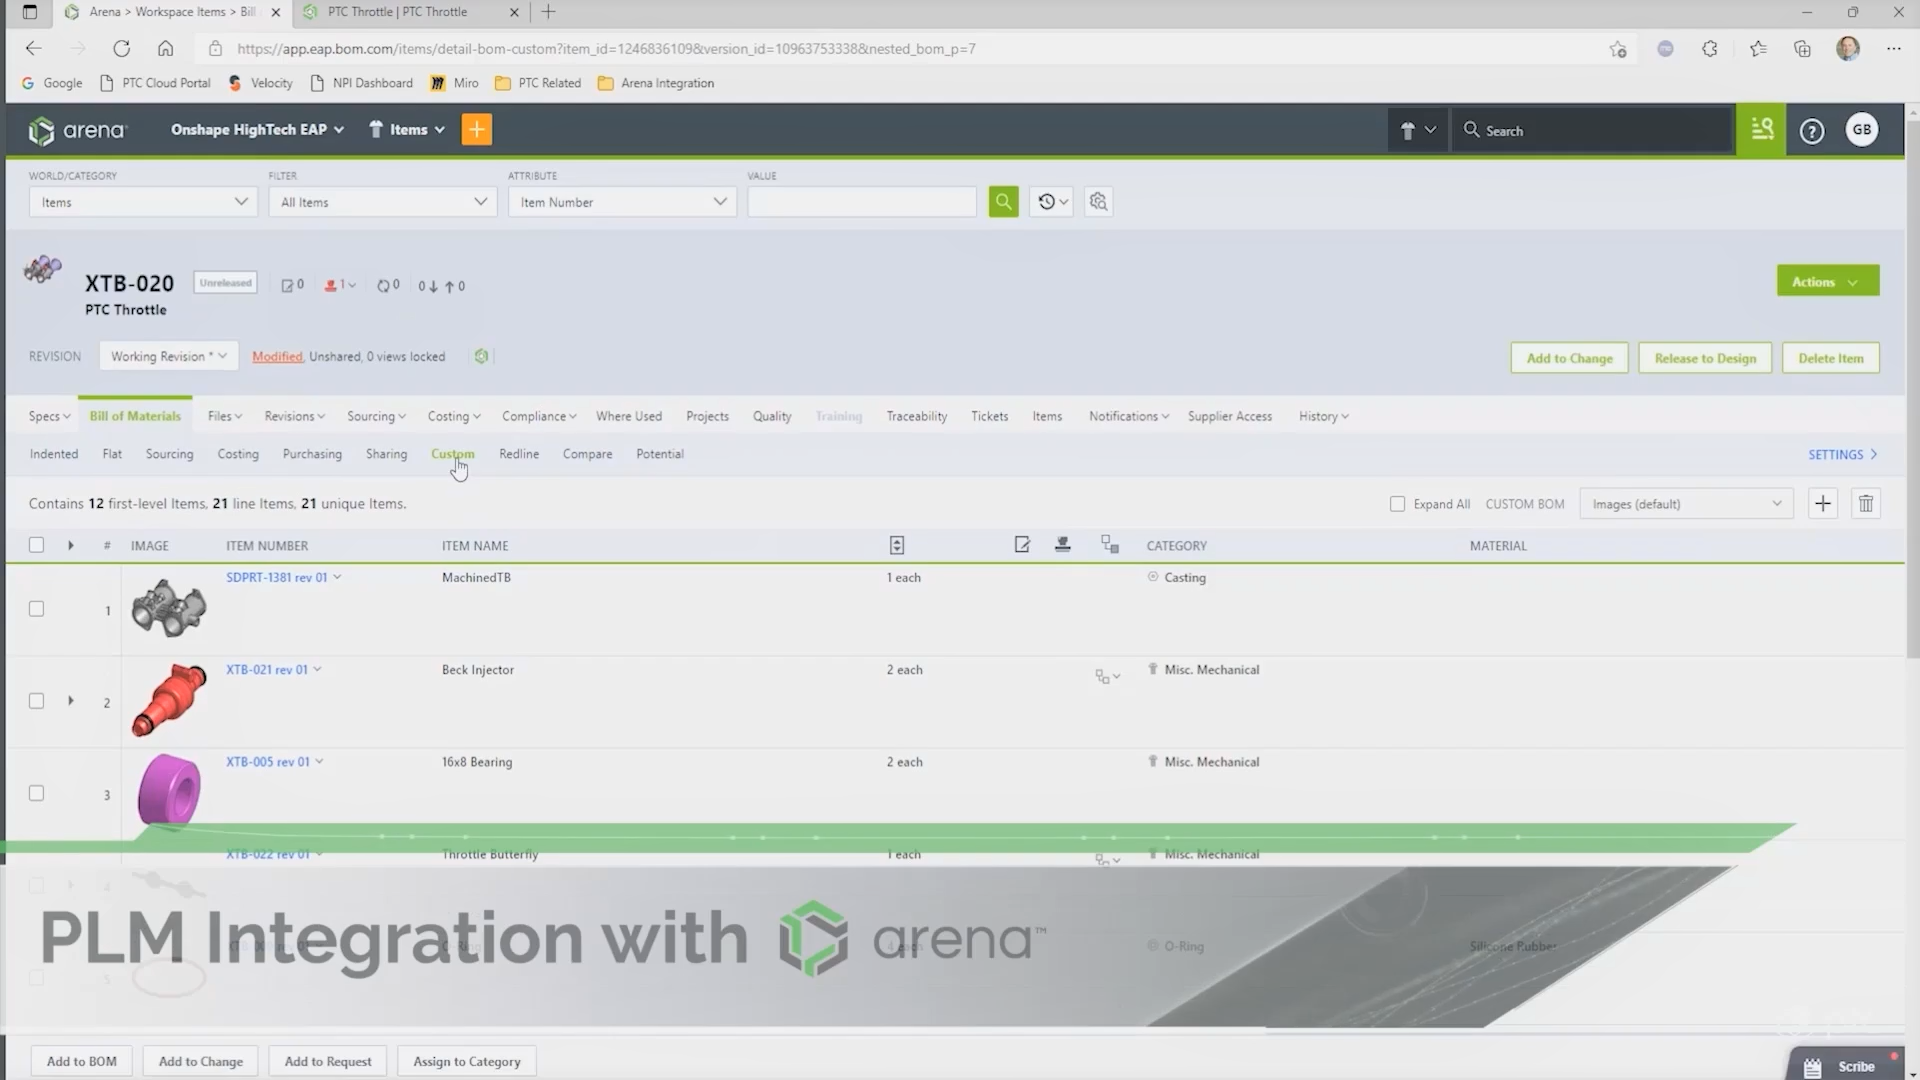Click the Modified status link
1920x1080 pixels.
277,356
